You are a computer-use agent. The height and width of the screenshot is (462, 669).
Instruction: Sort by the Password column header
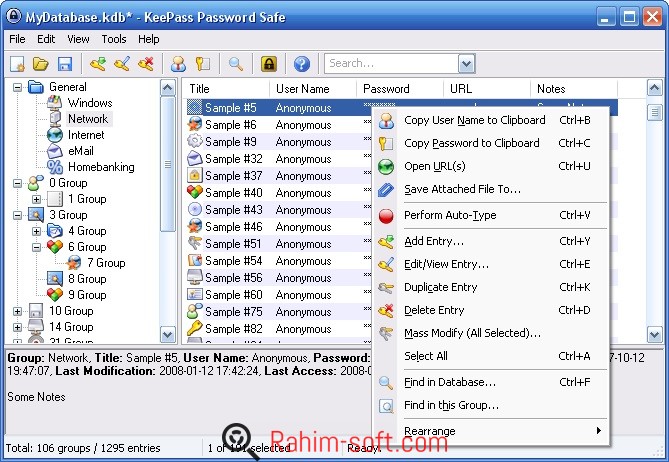400,89
